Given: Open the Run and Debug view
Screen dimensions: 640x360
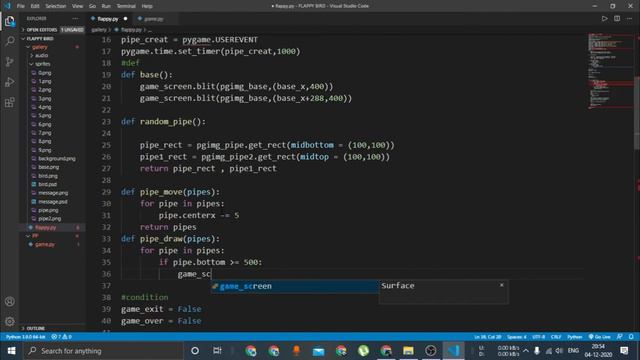Looking at the screenshot, I should tap(10, 82).
